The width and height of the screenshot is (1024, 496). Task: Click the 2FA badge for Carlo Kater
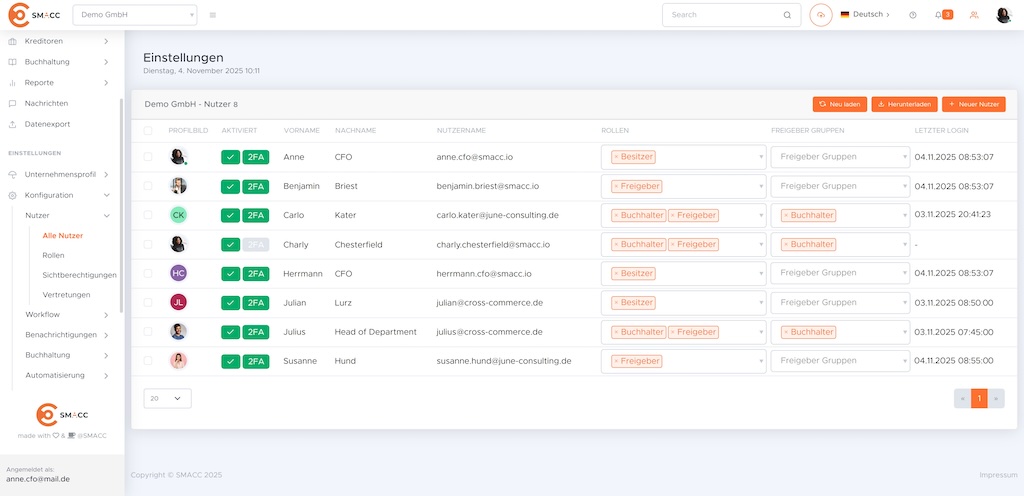[256, 215]
